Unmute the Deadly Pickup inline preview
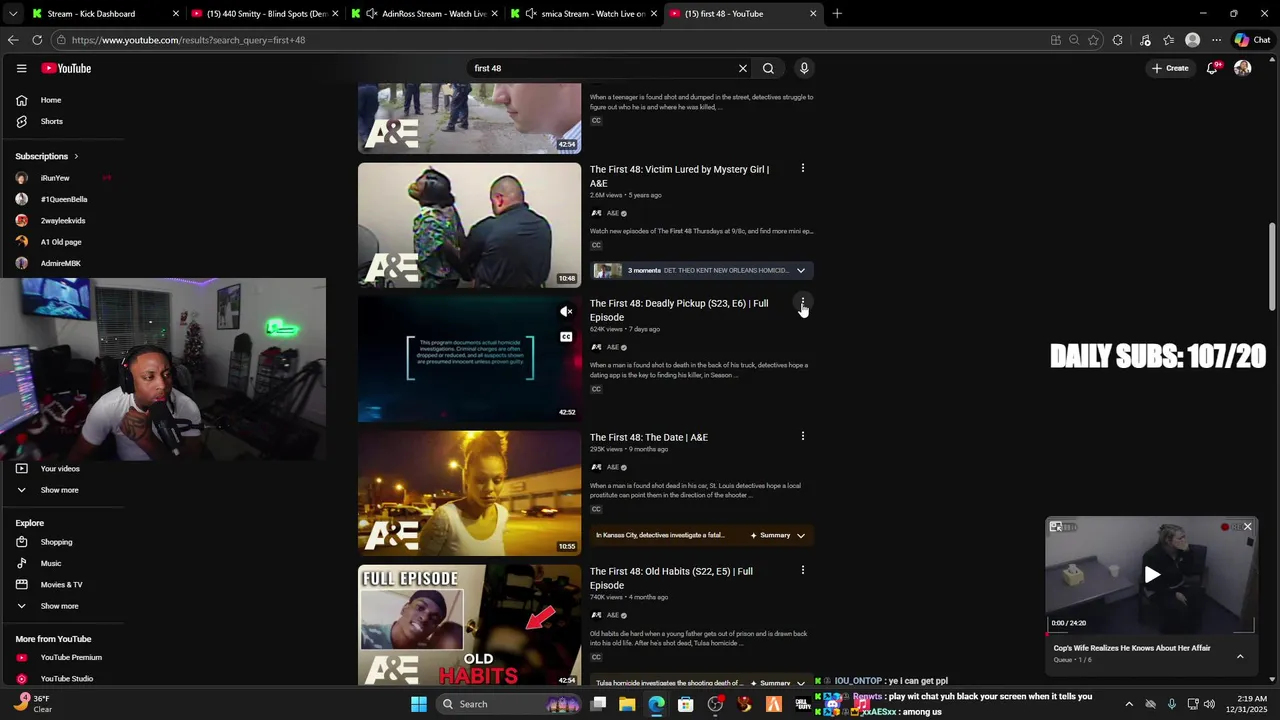The height and width of the screenshot is (720, 1280). pos(566,311)
